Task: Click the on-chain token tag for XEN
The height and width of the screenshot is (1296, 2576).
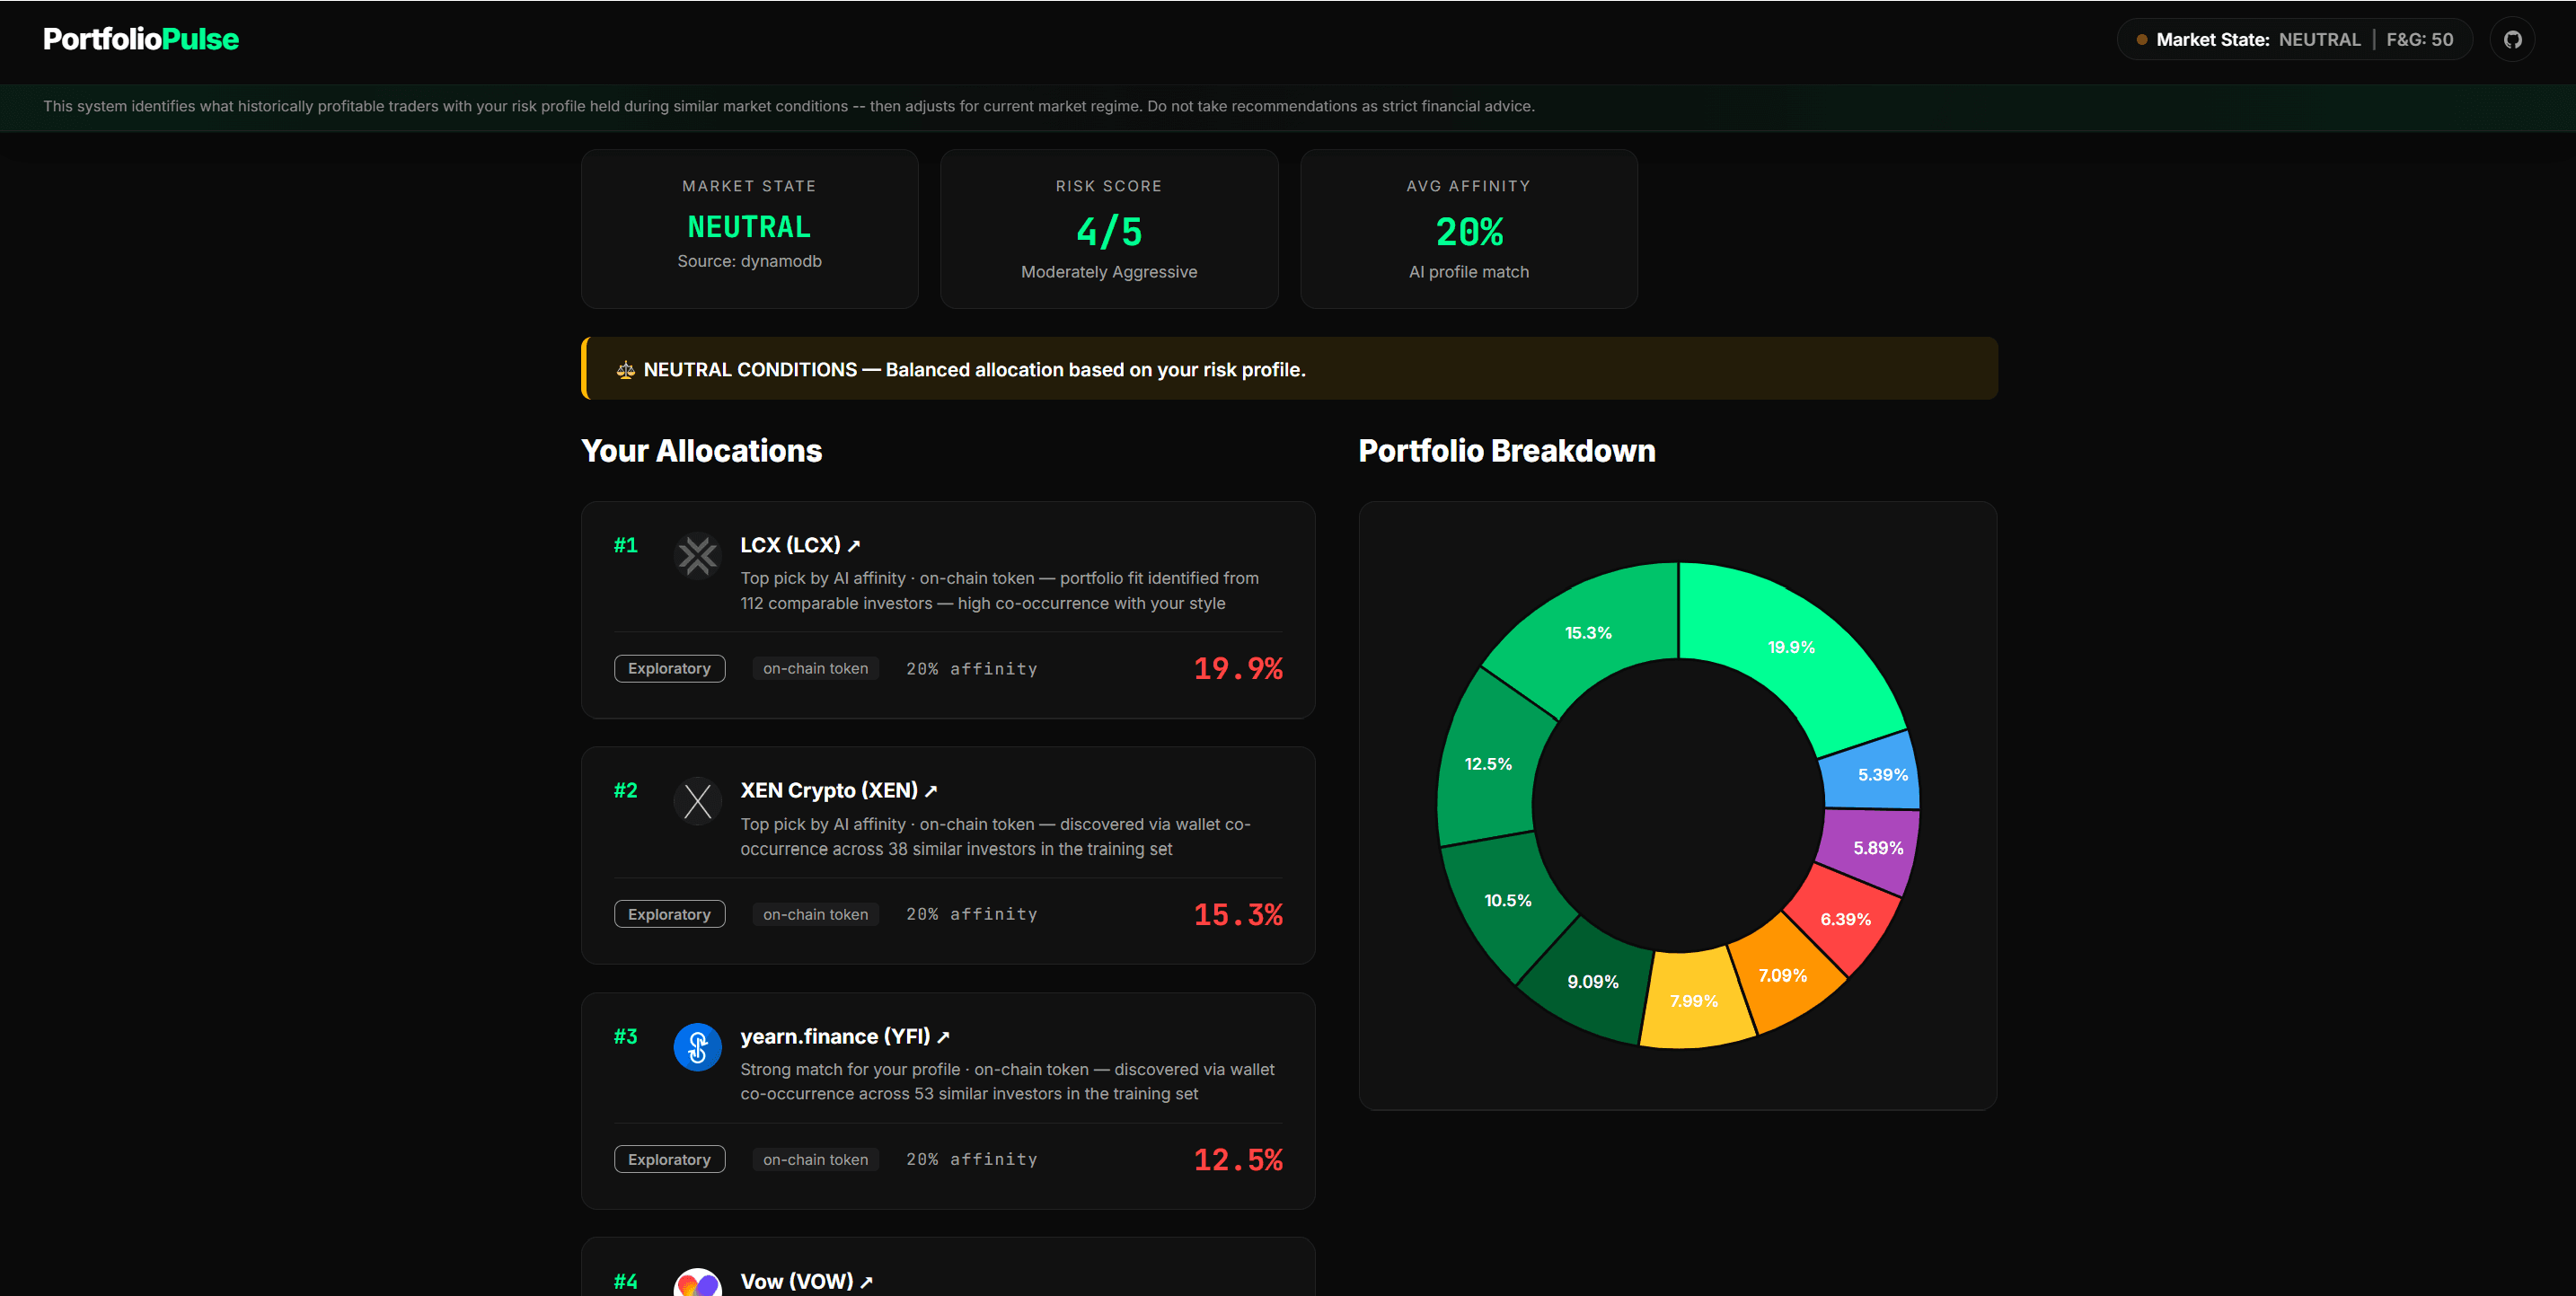Action: tap(814, 913)
